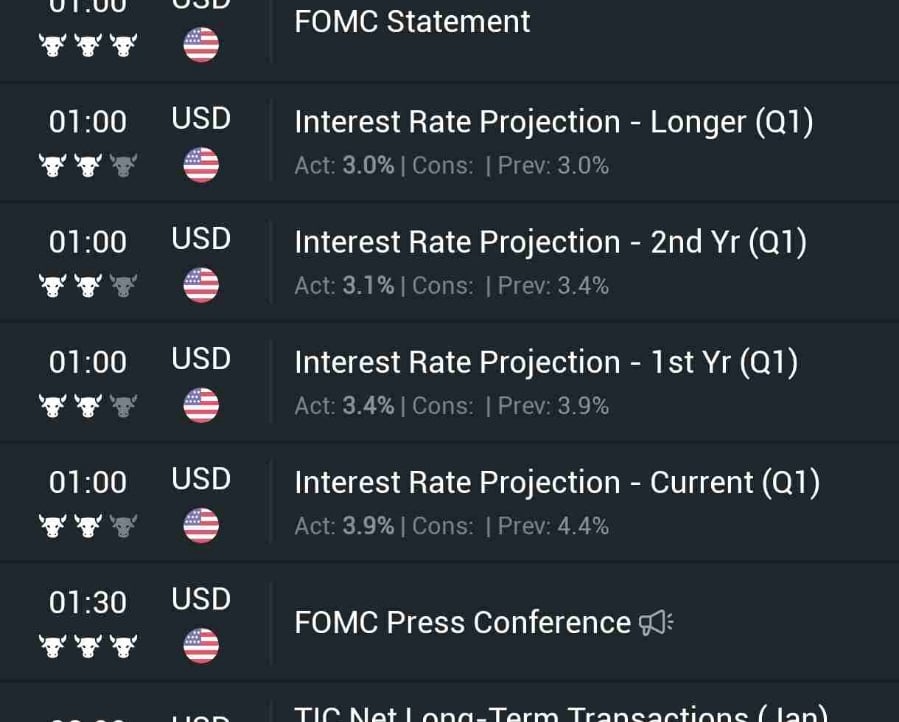Viewport: 899px width, 722px height.
Task: Open Interest Rate Projection - Longer (Q1)
Action: click(x=450, y=143)
